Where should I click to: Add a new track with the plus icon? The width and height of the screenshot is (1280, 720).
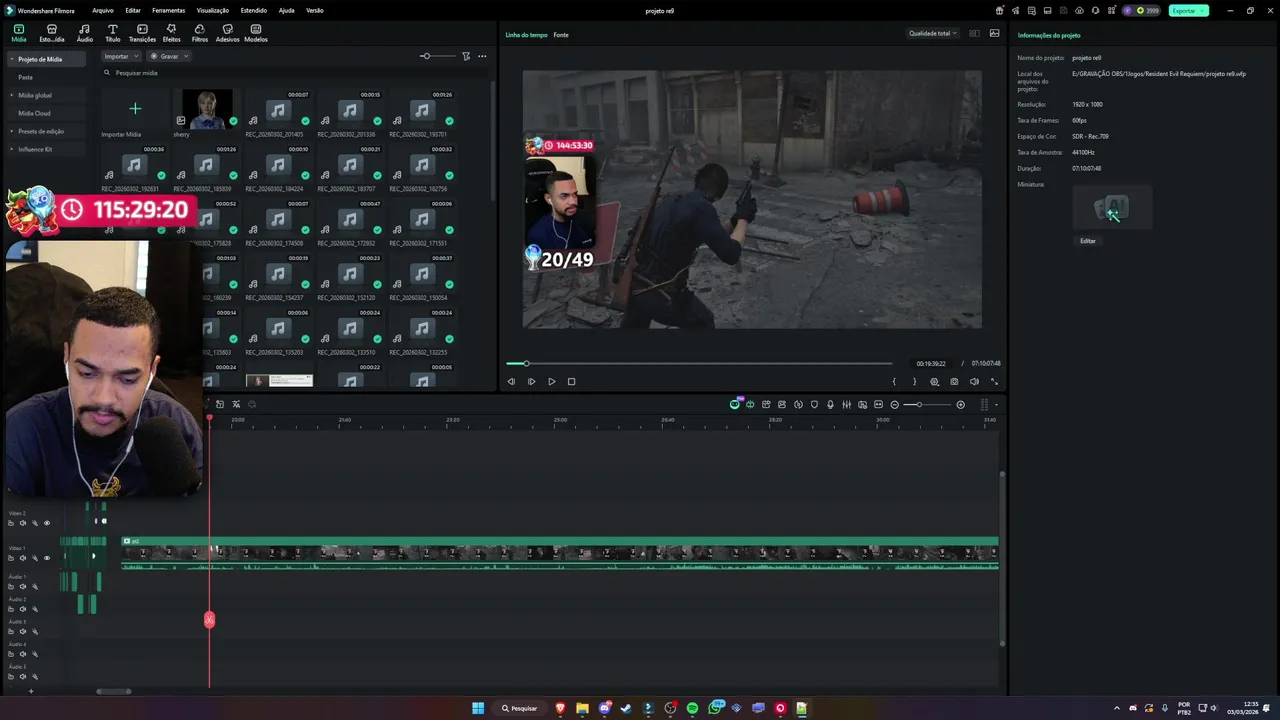tap(30, 691)
